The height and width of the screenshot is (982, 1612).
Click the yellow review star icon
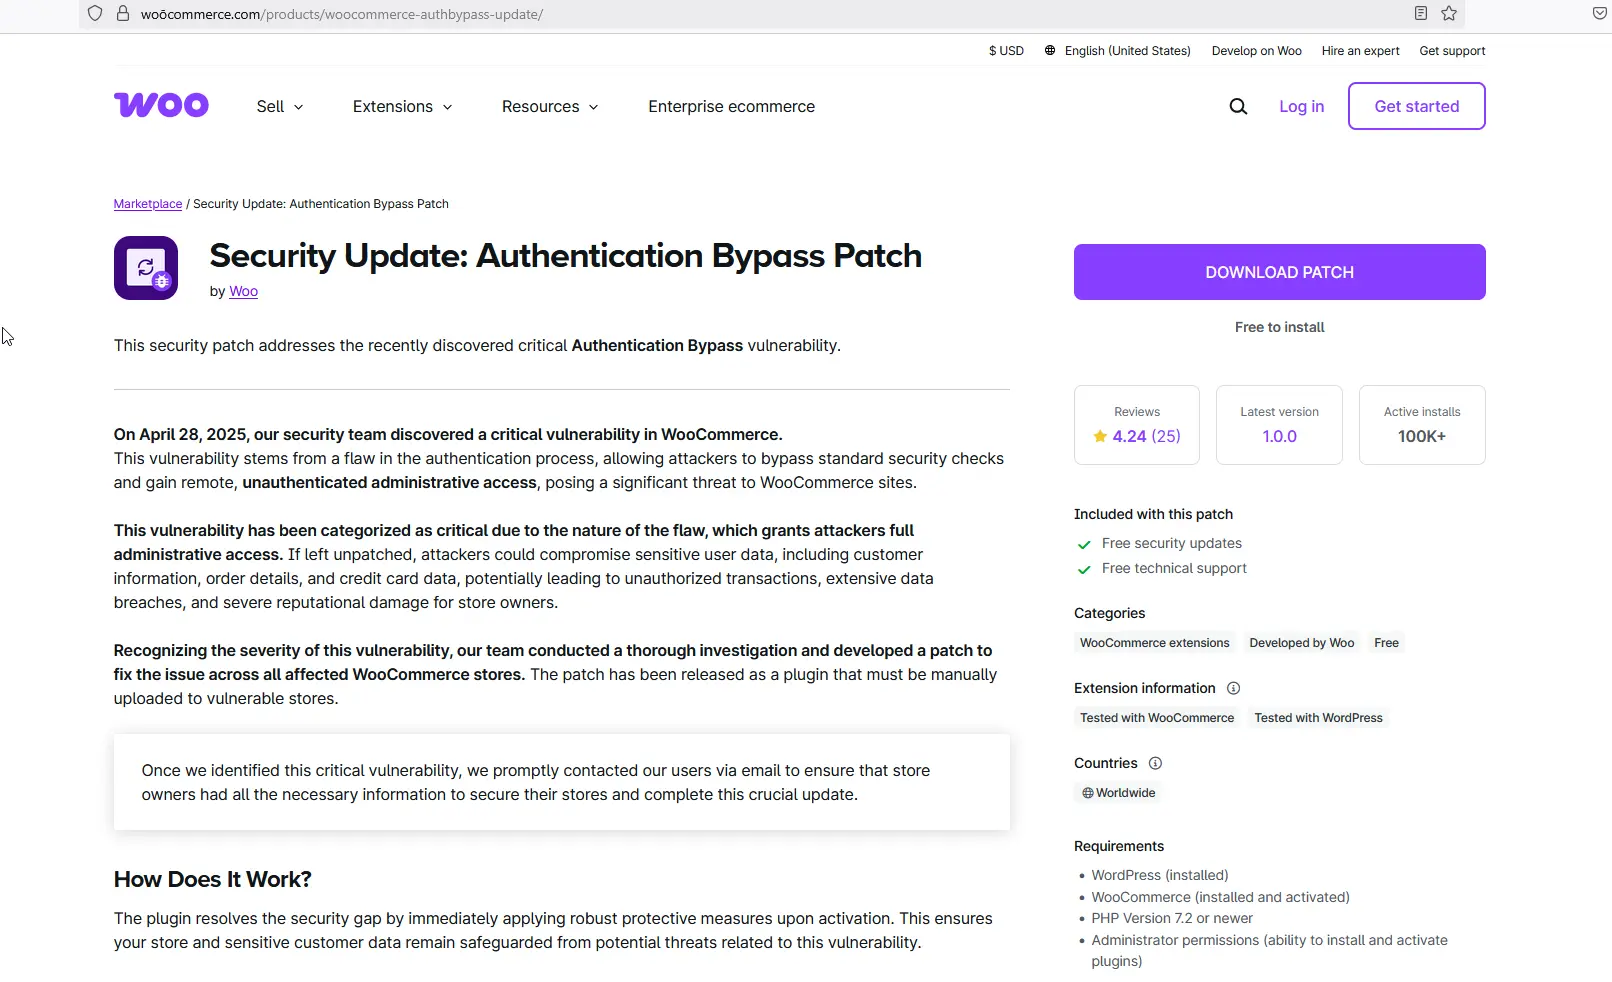pos(1100,436)
